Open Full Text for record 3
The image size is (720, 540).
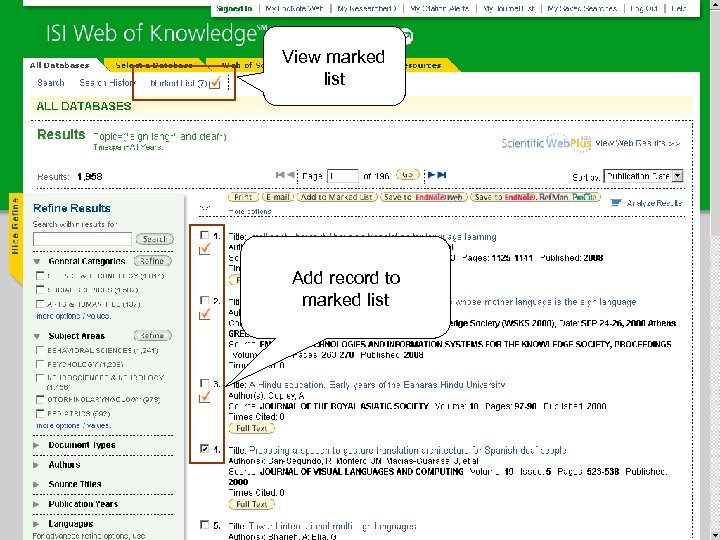pos(252,428)
